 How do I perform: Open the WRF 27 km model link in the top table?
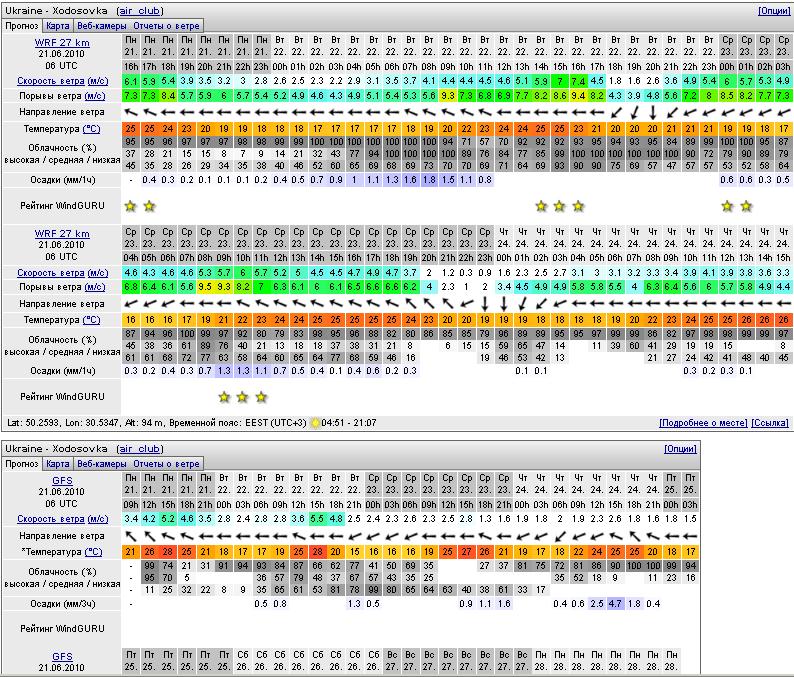click(x=62, y=43)
